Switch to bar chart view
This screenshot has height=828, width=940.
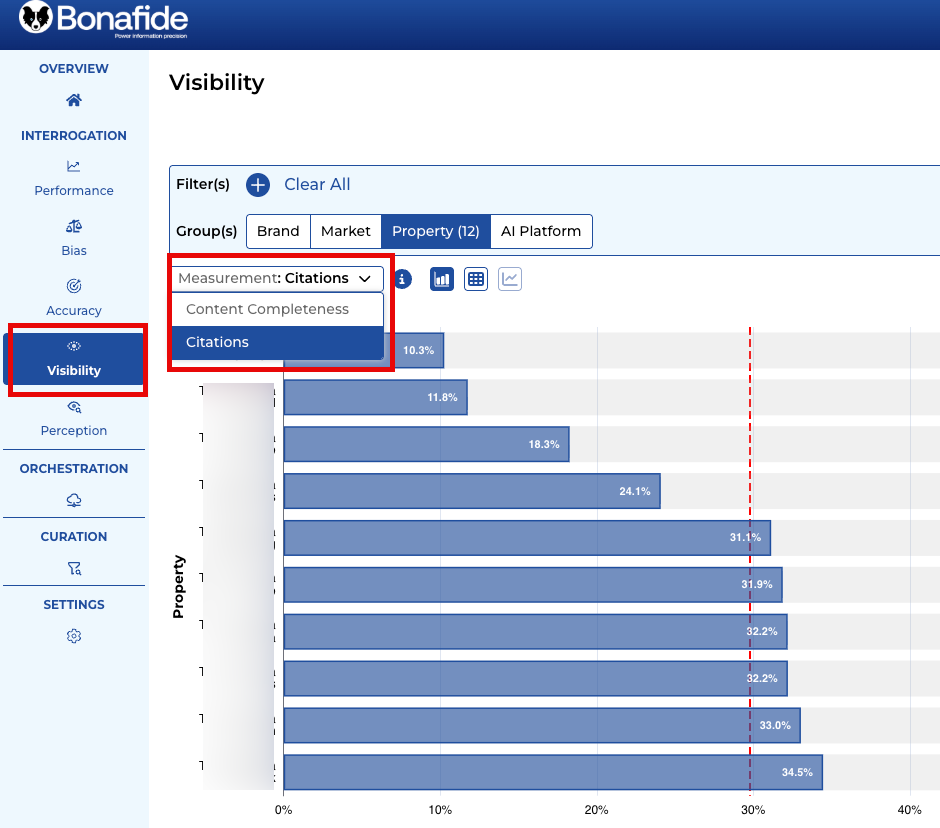click(x=442, y=279)
